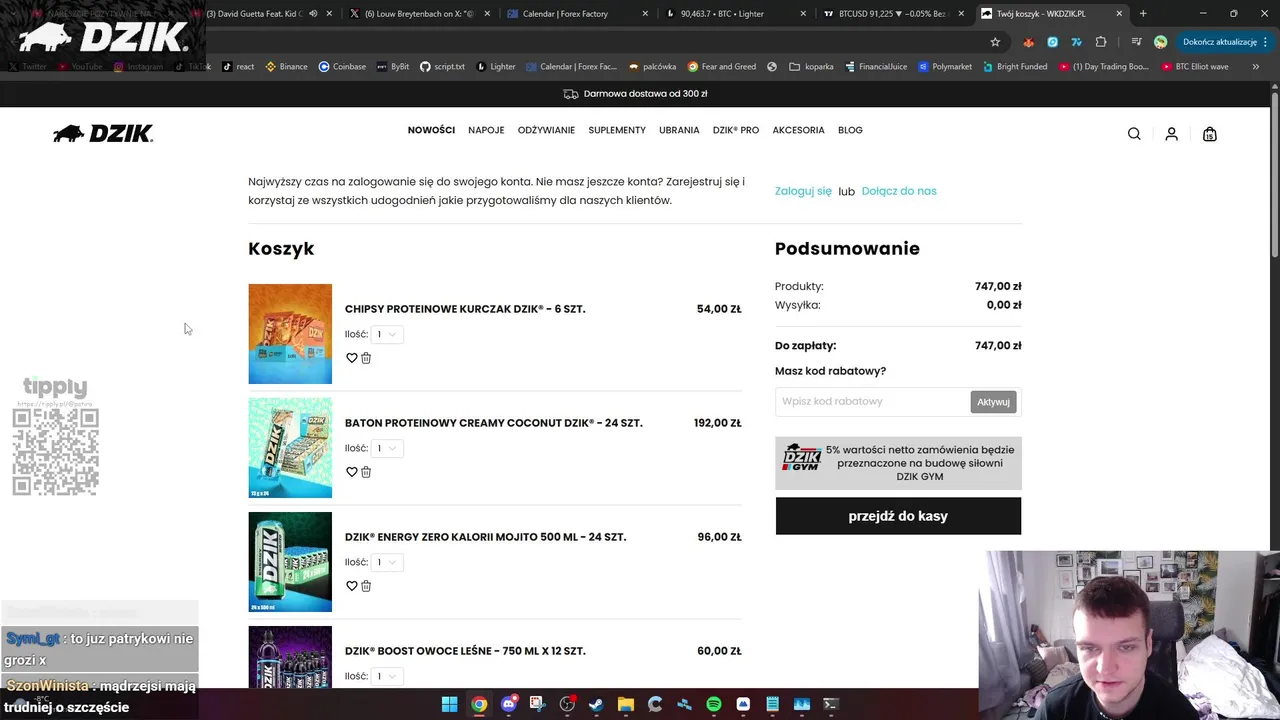Image resolution: width=1280 pixels, height=720 pixels.
Task: Add Baton Creamy Coconut to wishlist heart
Action: click(x=351, y=472)
